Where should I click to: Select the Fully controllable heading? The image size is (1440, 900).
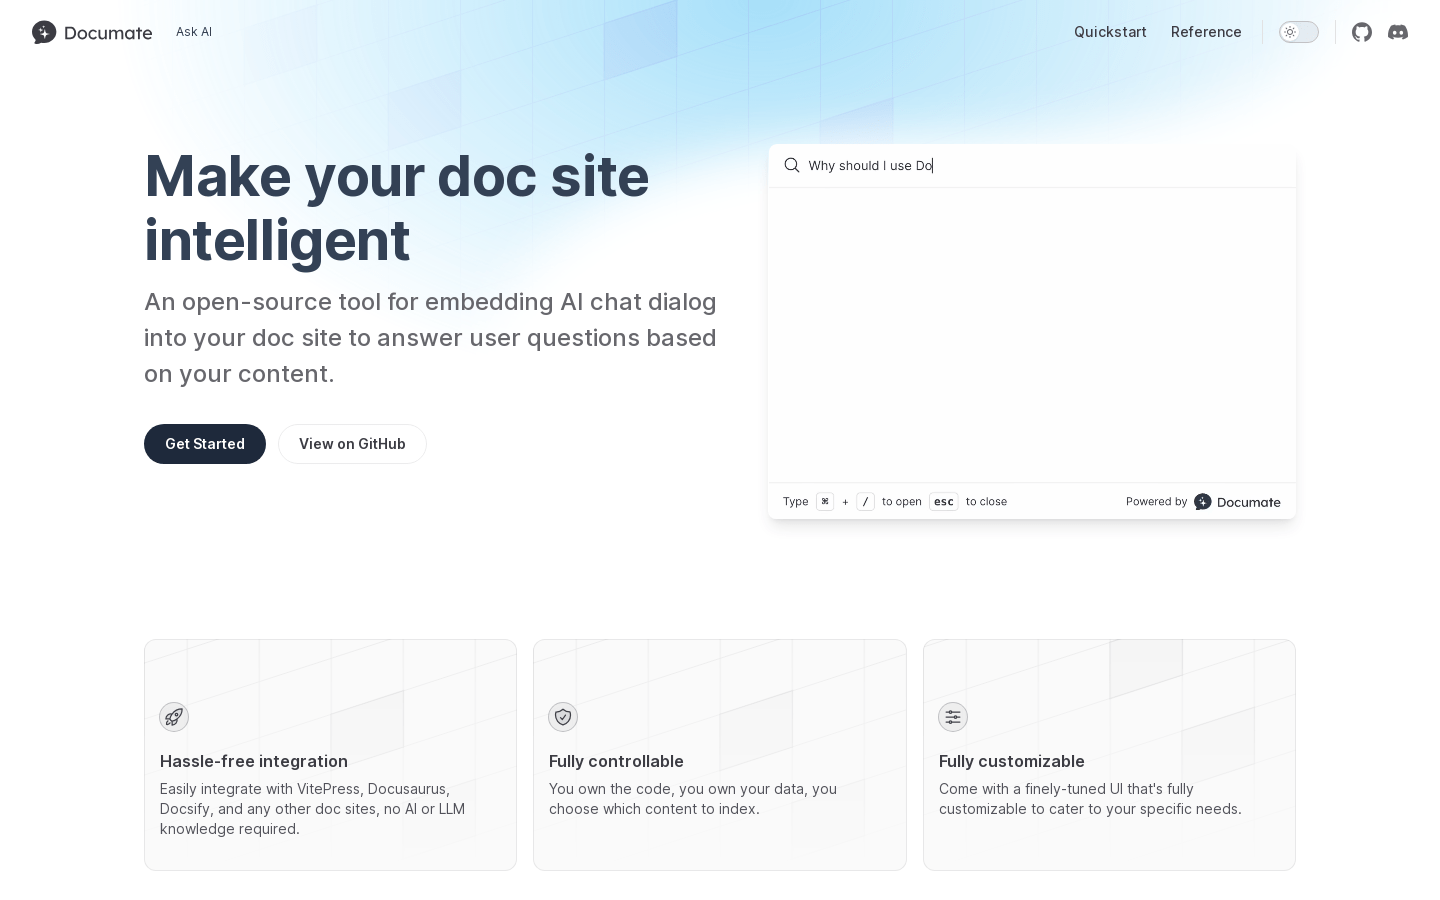[616, 761]
